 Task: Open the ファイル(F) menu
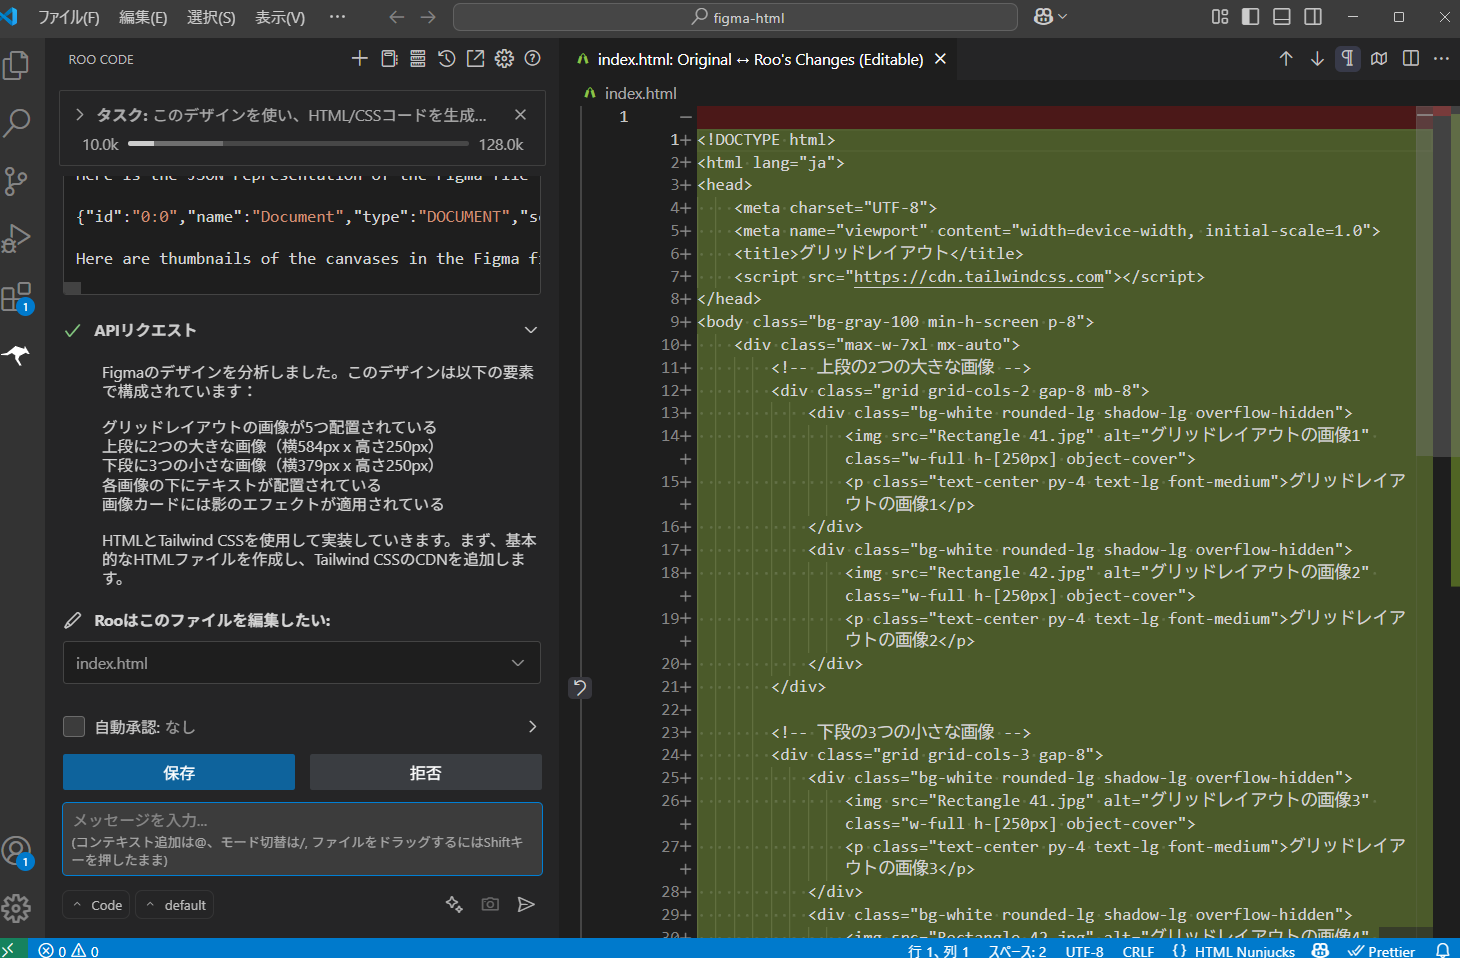coord(68,17)
